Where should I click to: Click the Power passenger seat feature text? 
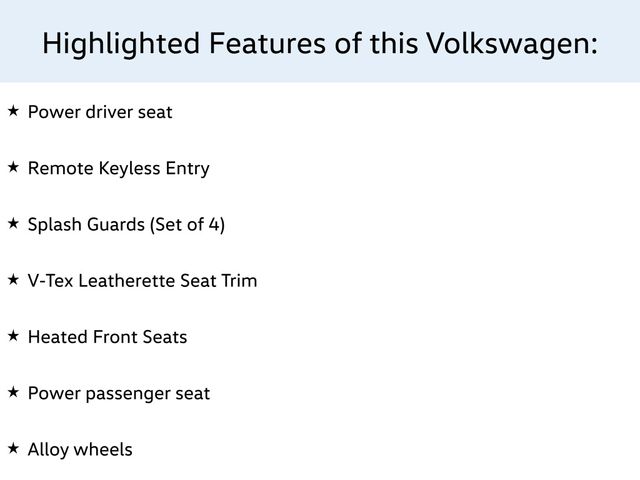coord(118,394)
